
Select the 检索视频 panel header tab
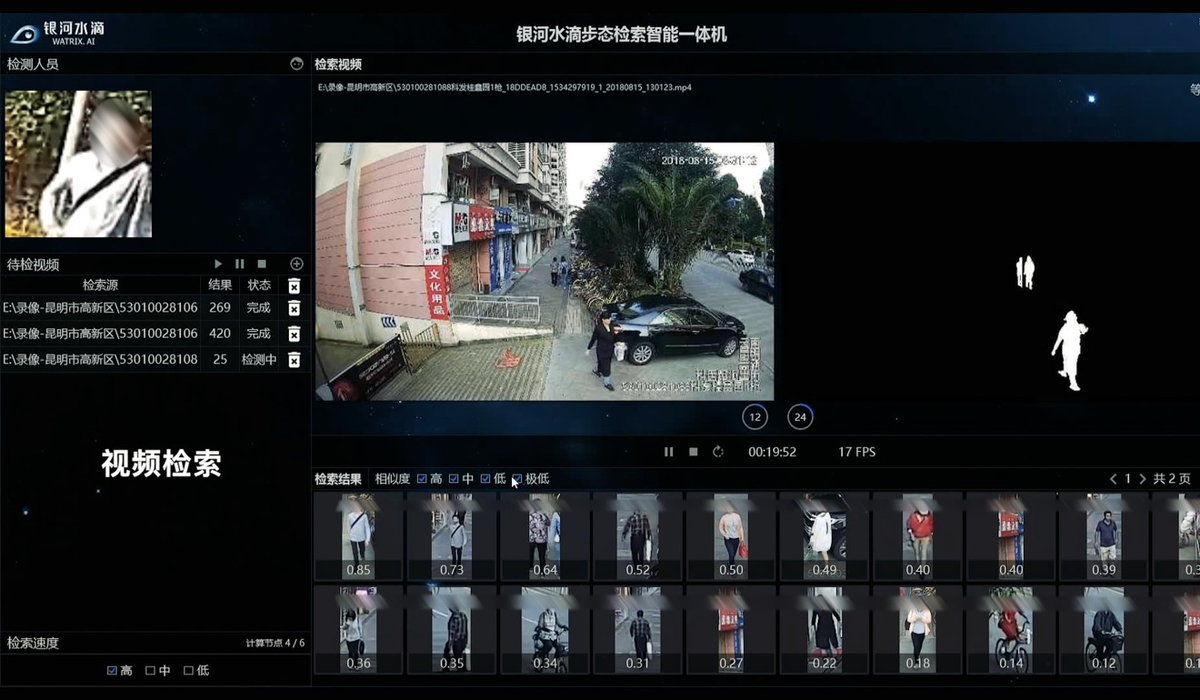(x=340, y=63)
